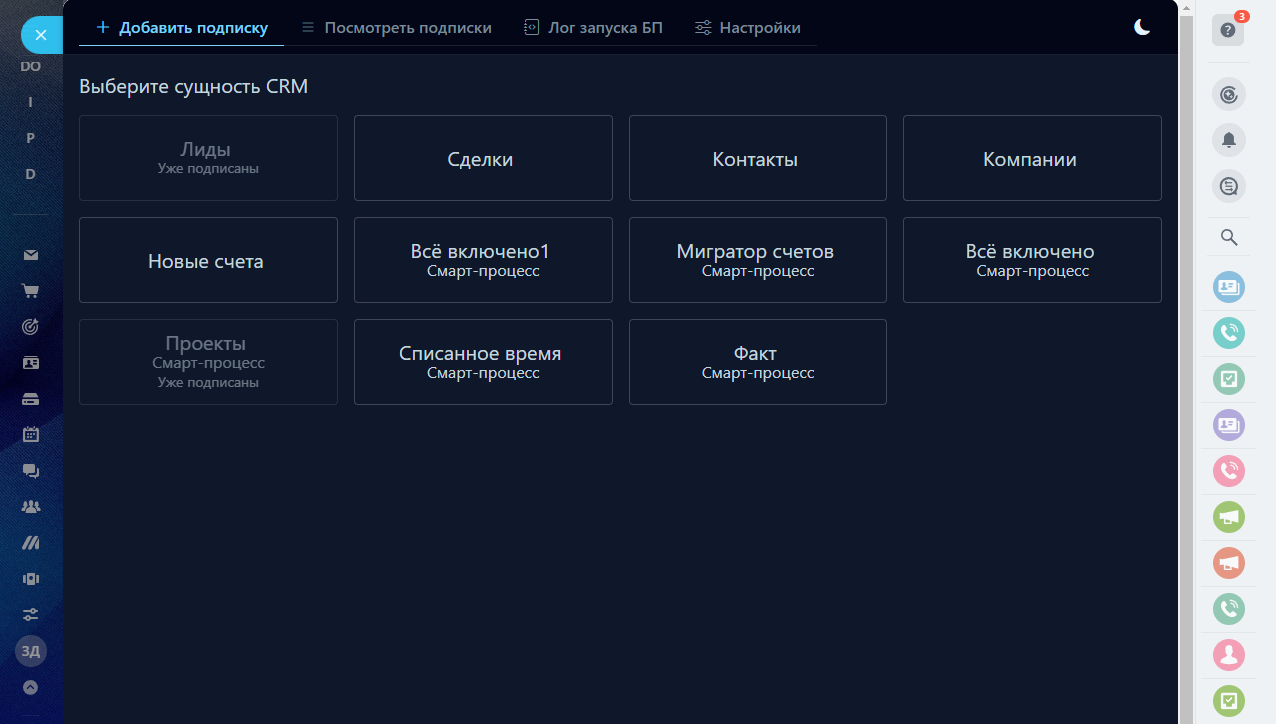The width and height of the screenshot is (1276, 724).
Task: Choose 'Всё включено1' smart process
Action: click(x=483, y=260)
